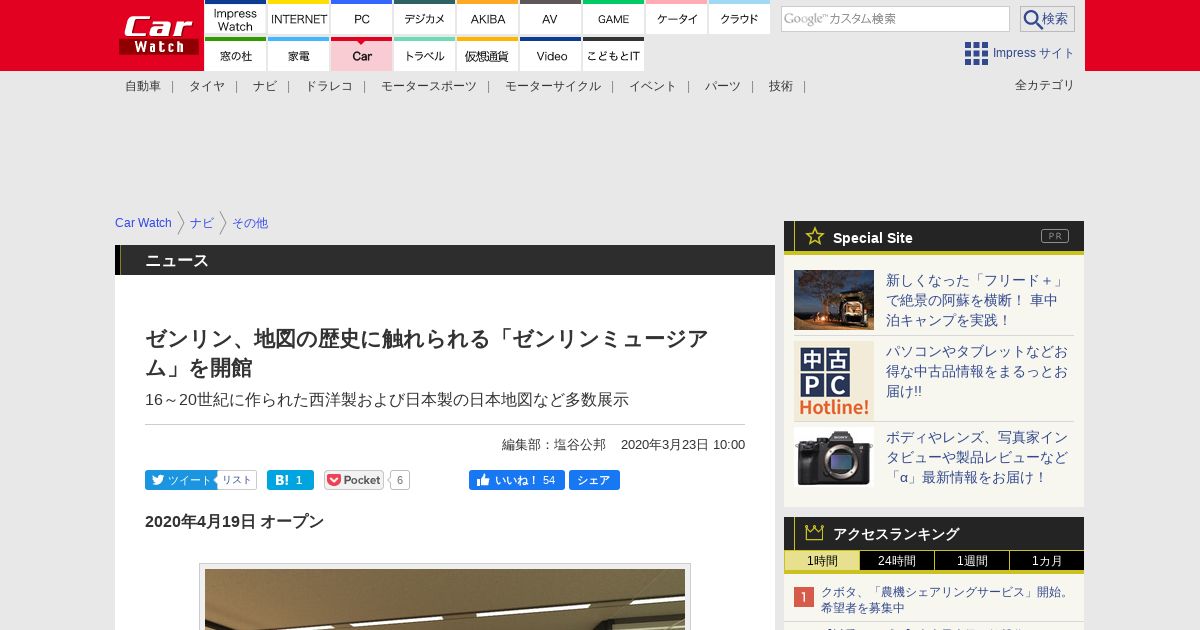The height and width of the screenshot is (630, 1200).
Task: Click the Car Watch logo
Action: coord(159,35)
